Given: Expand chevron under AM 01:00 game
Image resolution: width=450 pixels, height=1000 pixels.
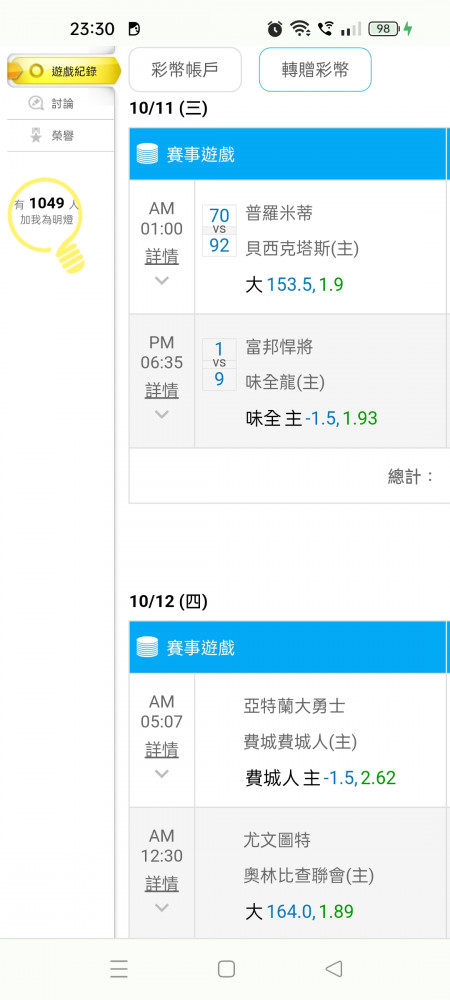Looking at the screenshot, I should 162,280.
